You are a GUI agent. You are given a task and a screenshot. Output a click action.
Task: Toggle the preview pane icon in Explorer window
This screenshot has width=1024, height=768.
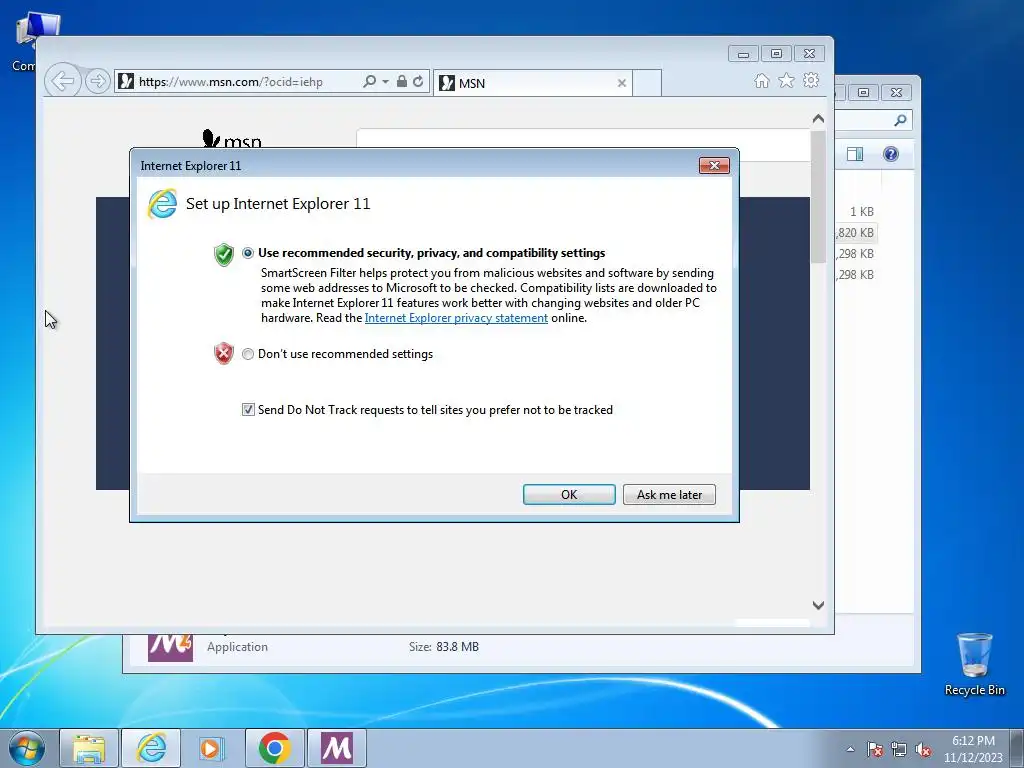pos(855,154)
